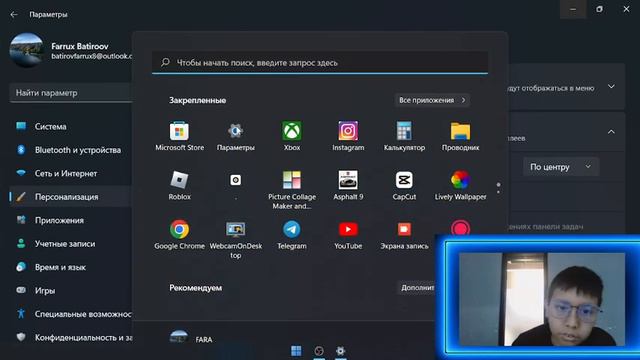Open the pinned Параметры app
The image size is (640, 360).
236,136
